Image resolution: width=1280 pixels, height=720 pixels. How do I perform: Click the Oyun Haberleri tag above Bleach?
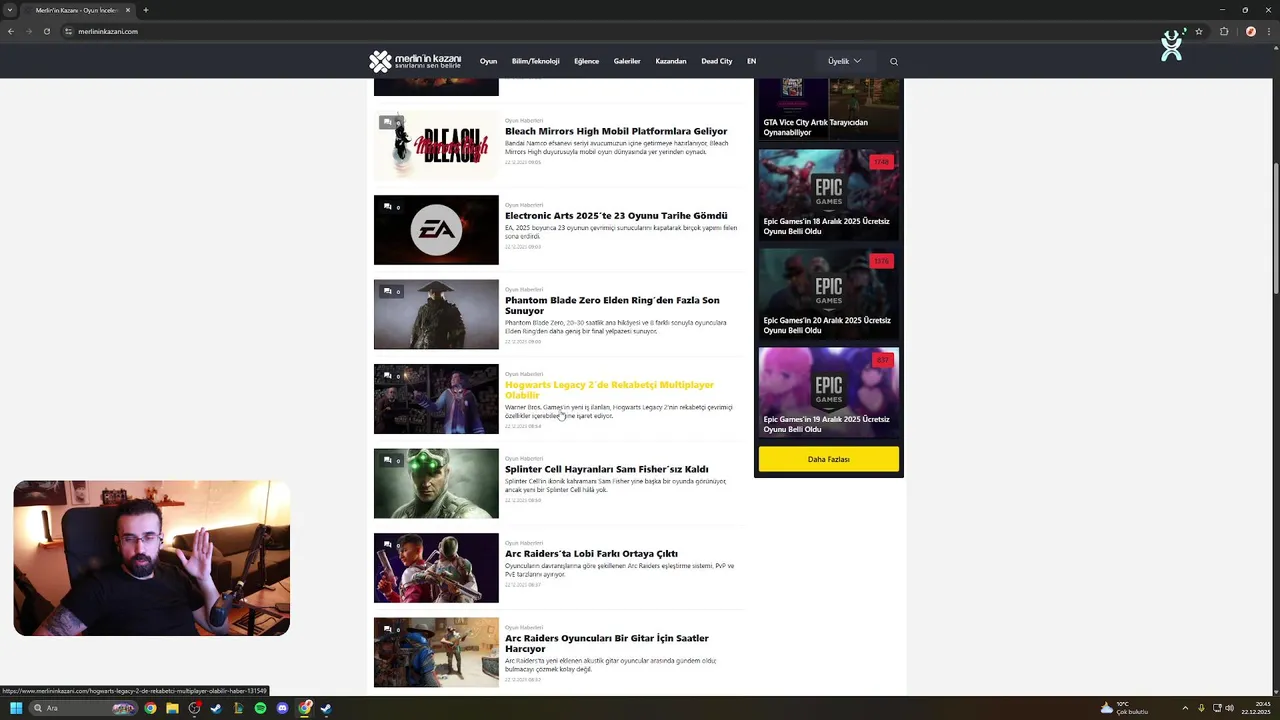point(524,120)
